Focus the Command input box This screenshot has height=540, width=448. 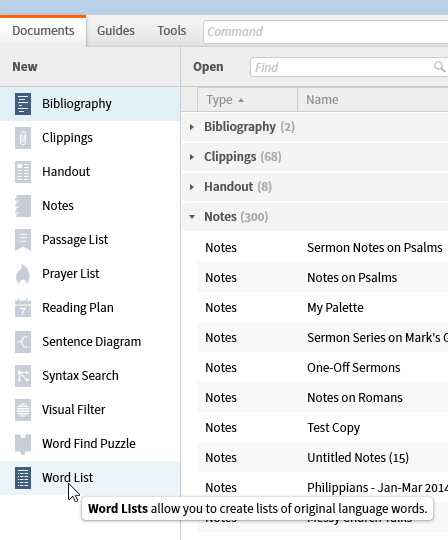325,32
